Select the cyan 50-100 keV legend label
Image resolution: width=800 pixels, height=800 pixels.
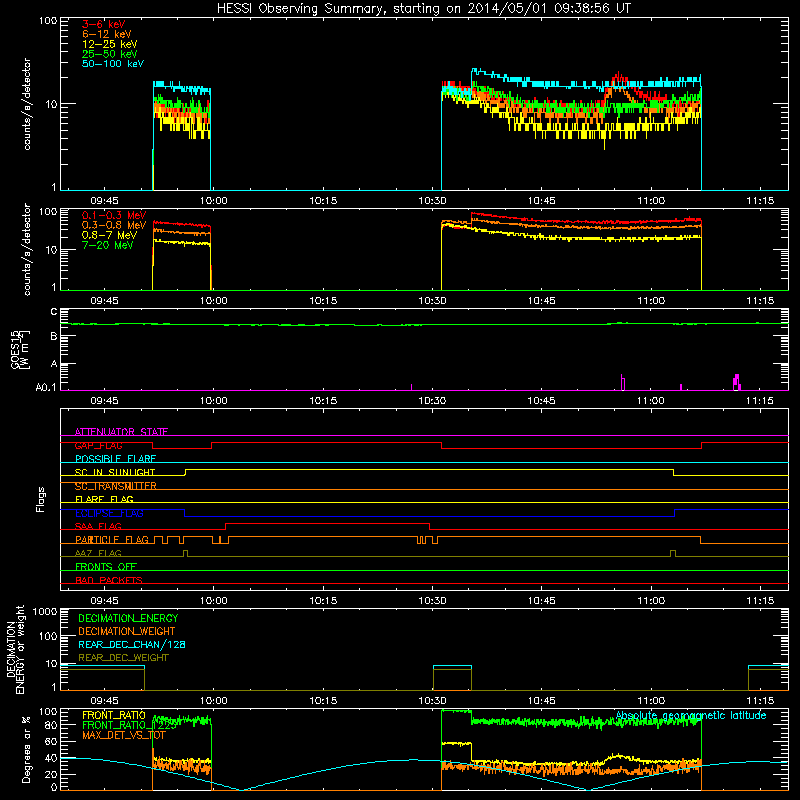[113, 64]
